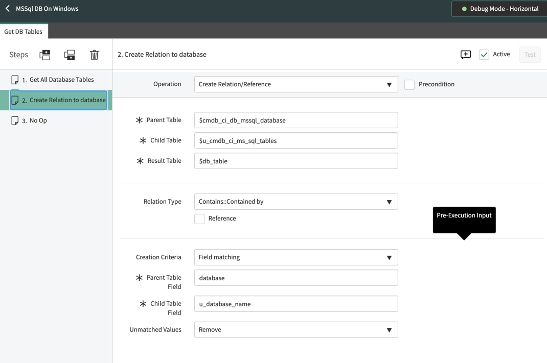Click the Child Table Field input
This screenshot has height=363, width=547.
295,304
